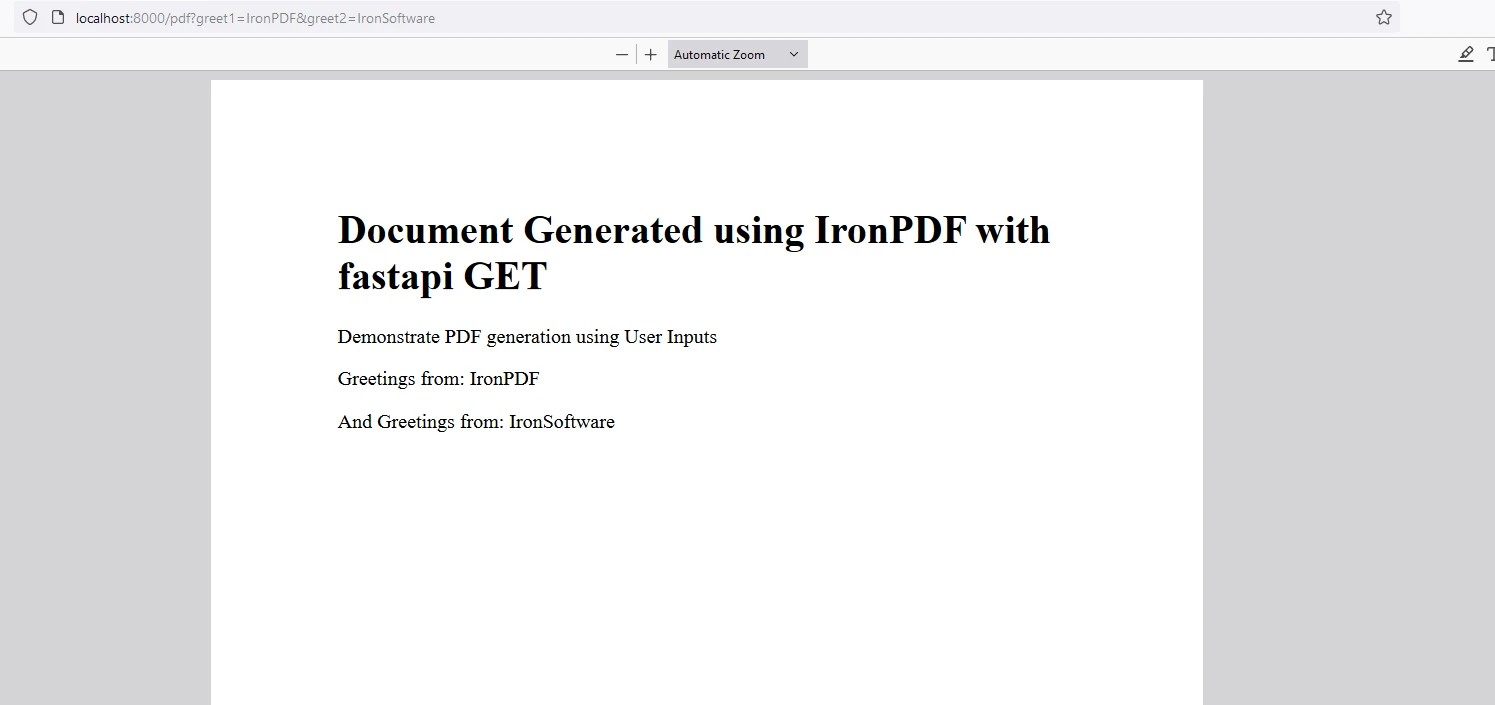Click 'Demonstrate PDF generation using User Inputs' text
1495x705 pixels.
click(527, 337)
